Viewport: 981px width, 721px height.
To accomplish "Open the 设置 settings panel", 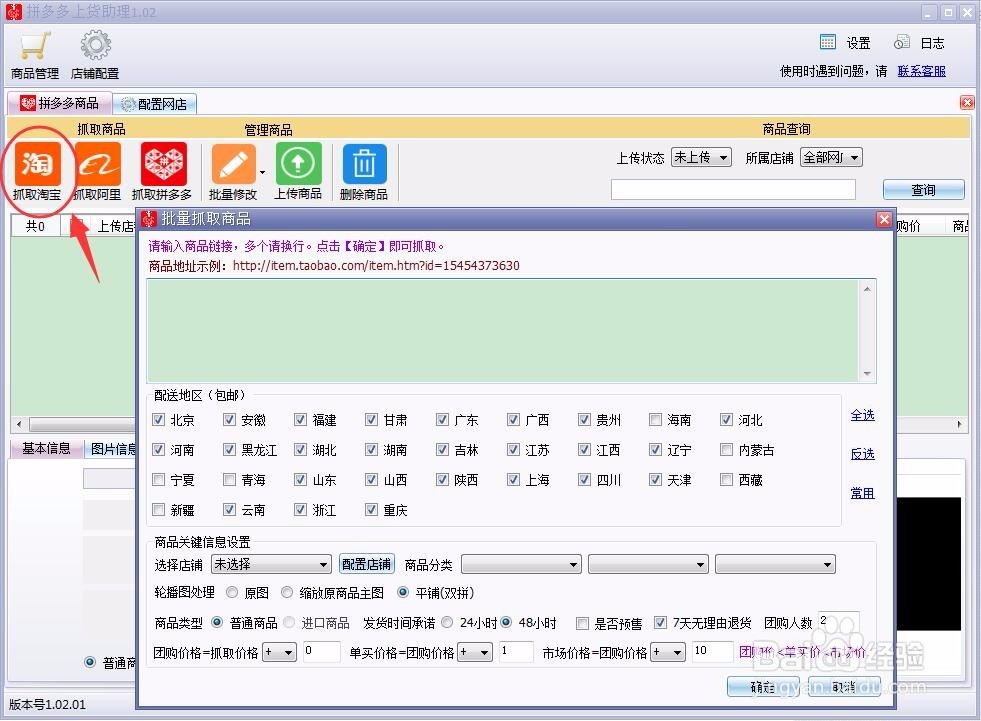I will pyautogui.click(x=844, y=42).
